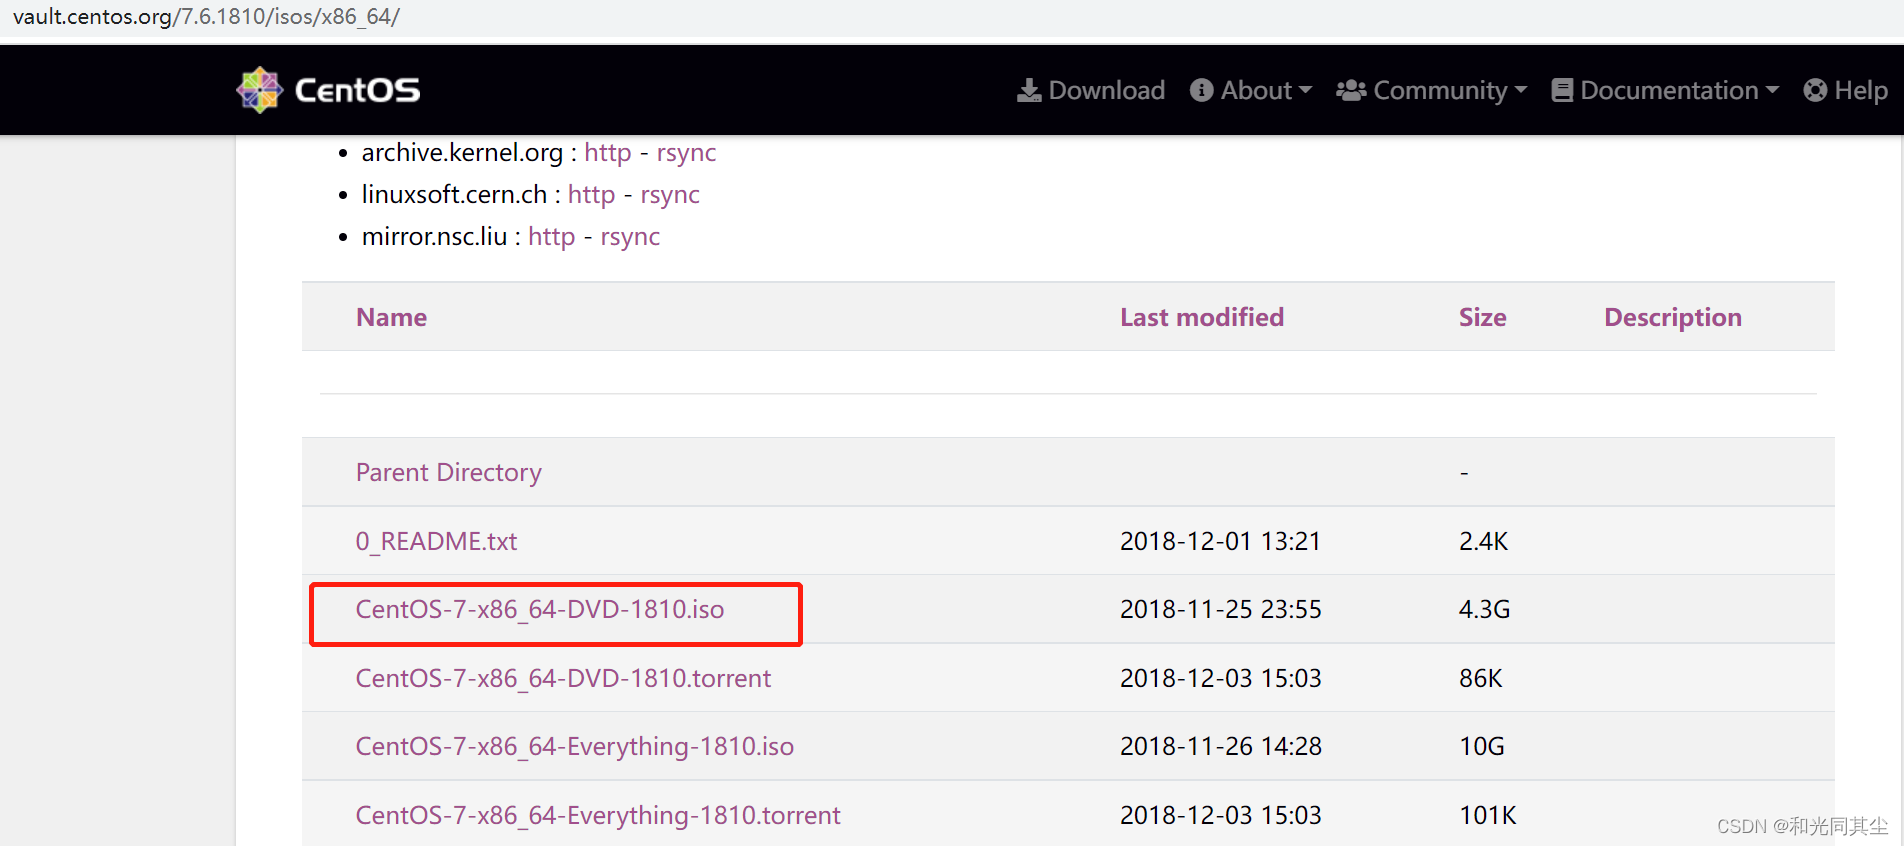The image size is (1904, 846).
Task: Go to Parent Directory
Action: point(449,472)
